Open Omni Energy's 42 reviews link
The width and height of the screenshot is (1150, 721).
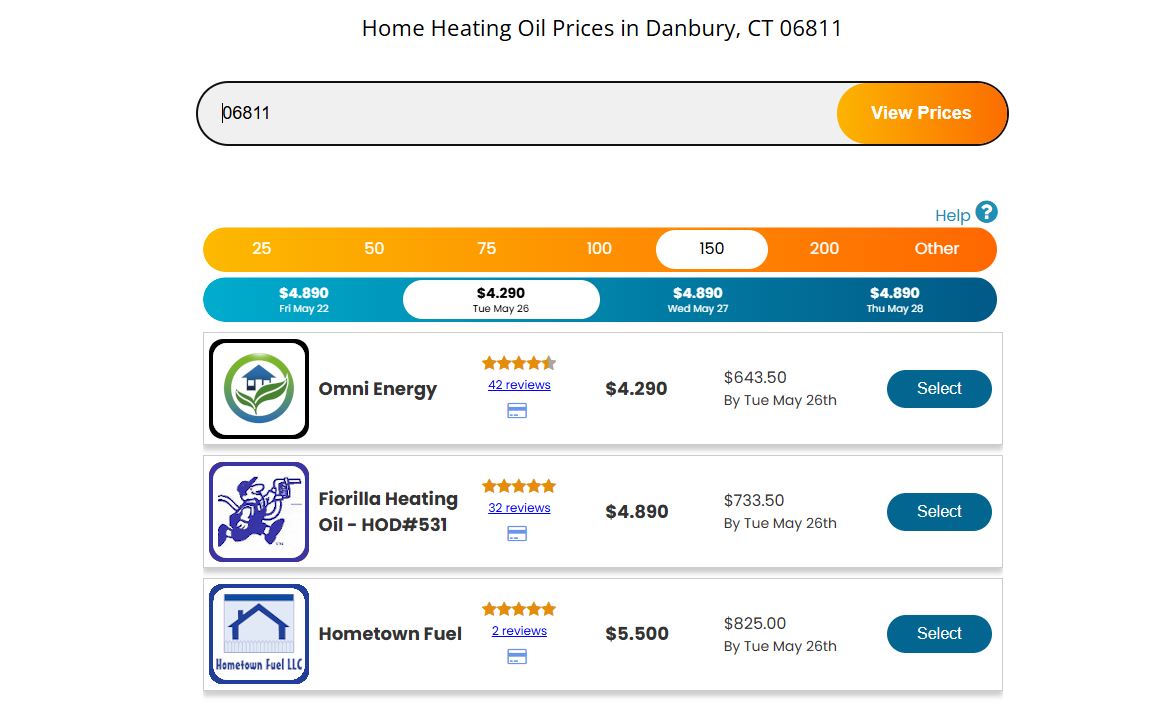click(x=519, y=385)
